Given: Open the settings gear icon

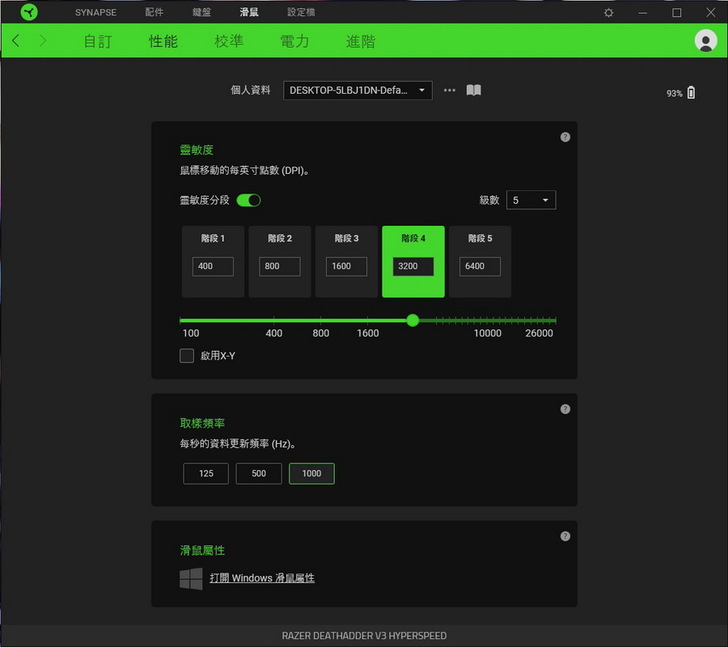Looking at the screenshot, I should 609,13.
